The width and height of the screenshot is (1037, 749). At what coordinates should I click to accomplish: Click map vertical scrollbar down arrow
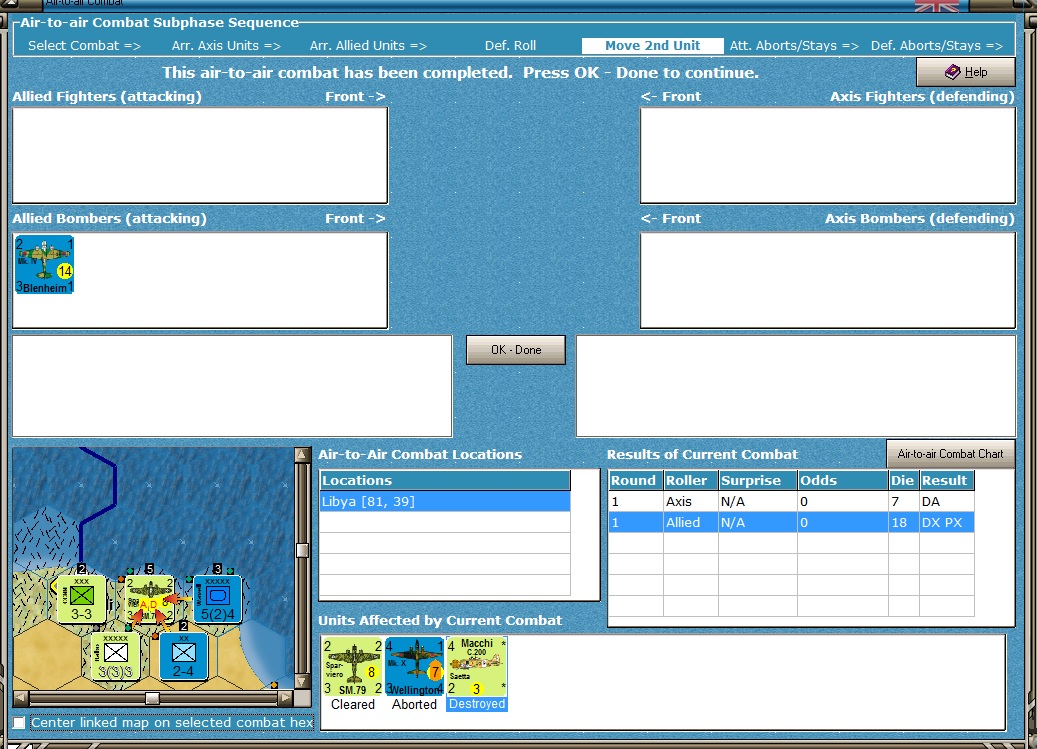(302, 681)
